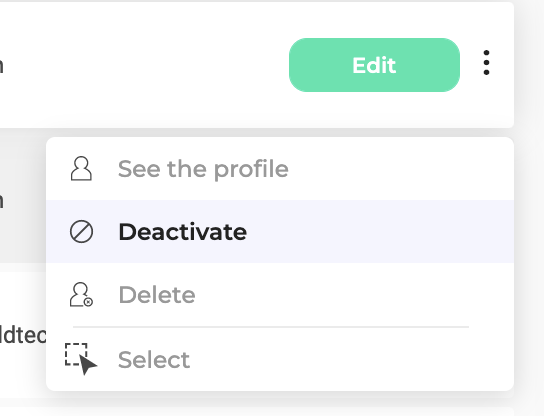This screenshot has width=544, height=416.
Task: Click the "Edit" text label
Action: (374, 65)
